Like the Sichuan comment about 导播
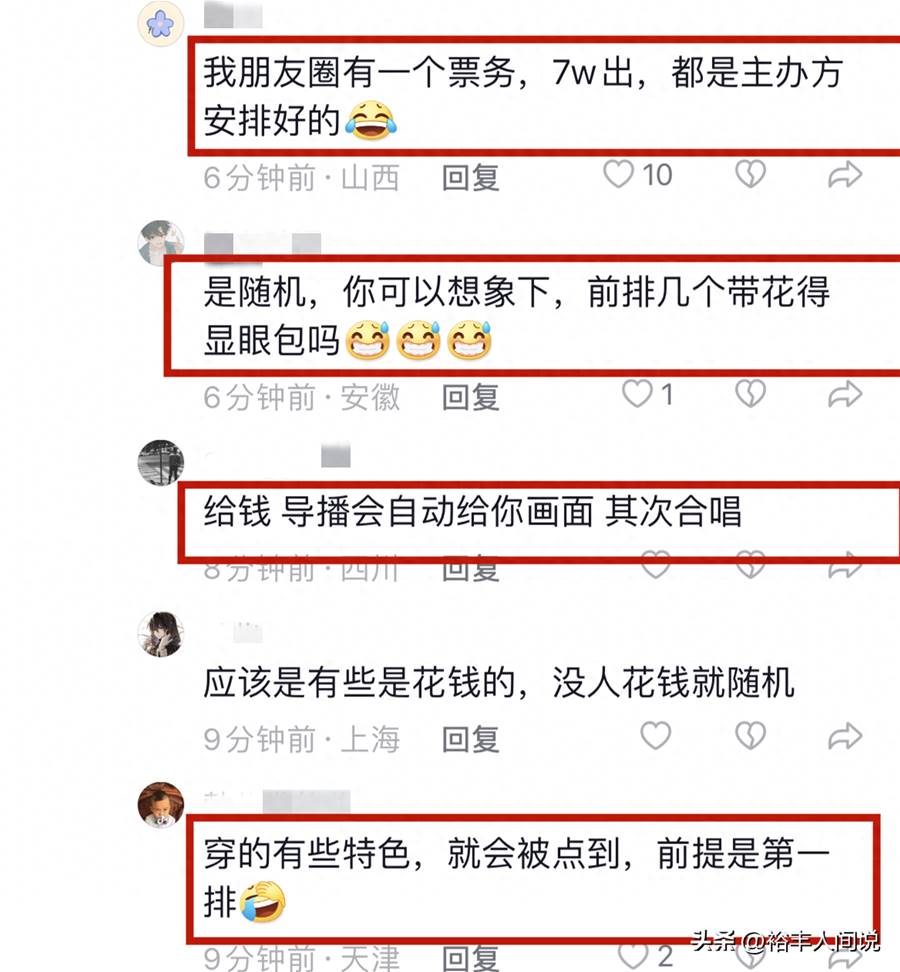 coord(656,565)
